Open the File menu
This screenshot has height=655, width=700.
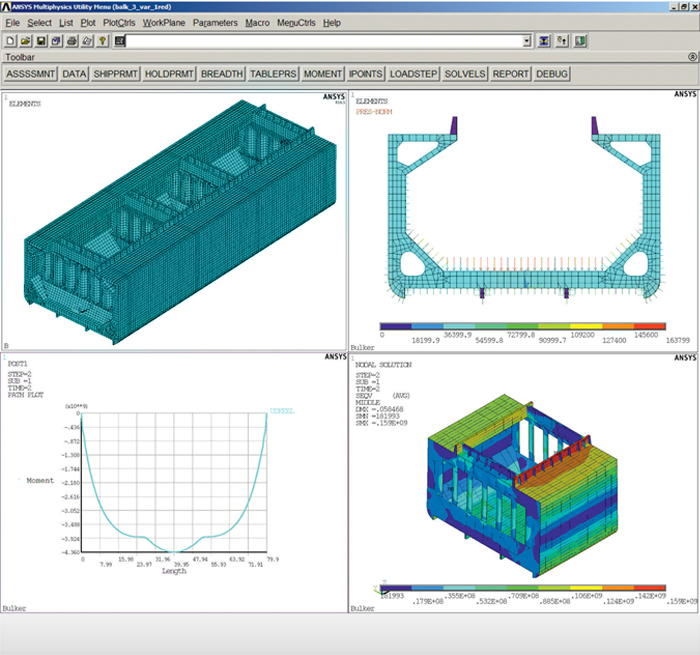12,23
